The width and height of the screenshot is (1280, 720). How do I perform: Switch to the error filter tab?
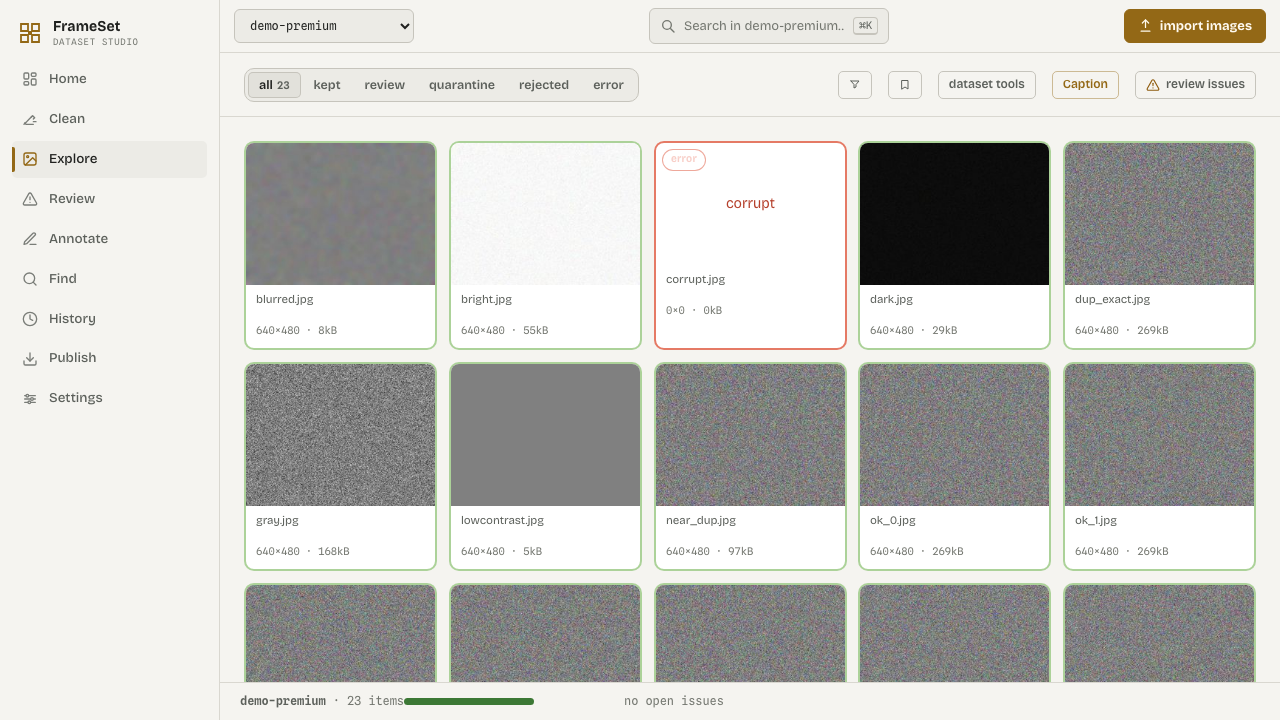pyautogui.click(x=608, y=85)
